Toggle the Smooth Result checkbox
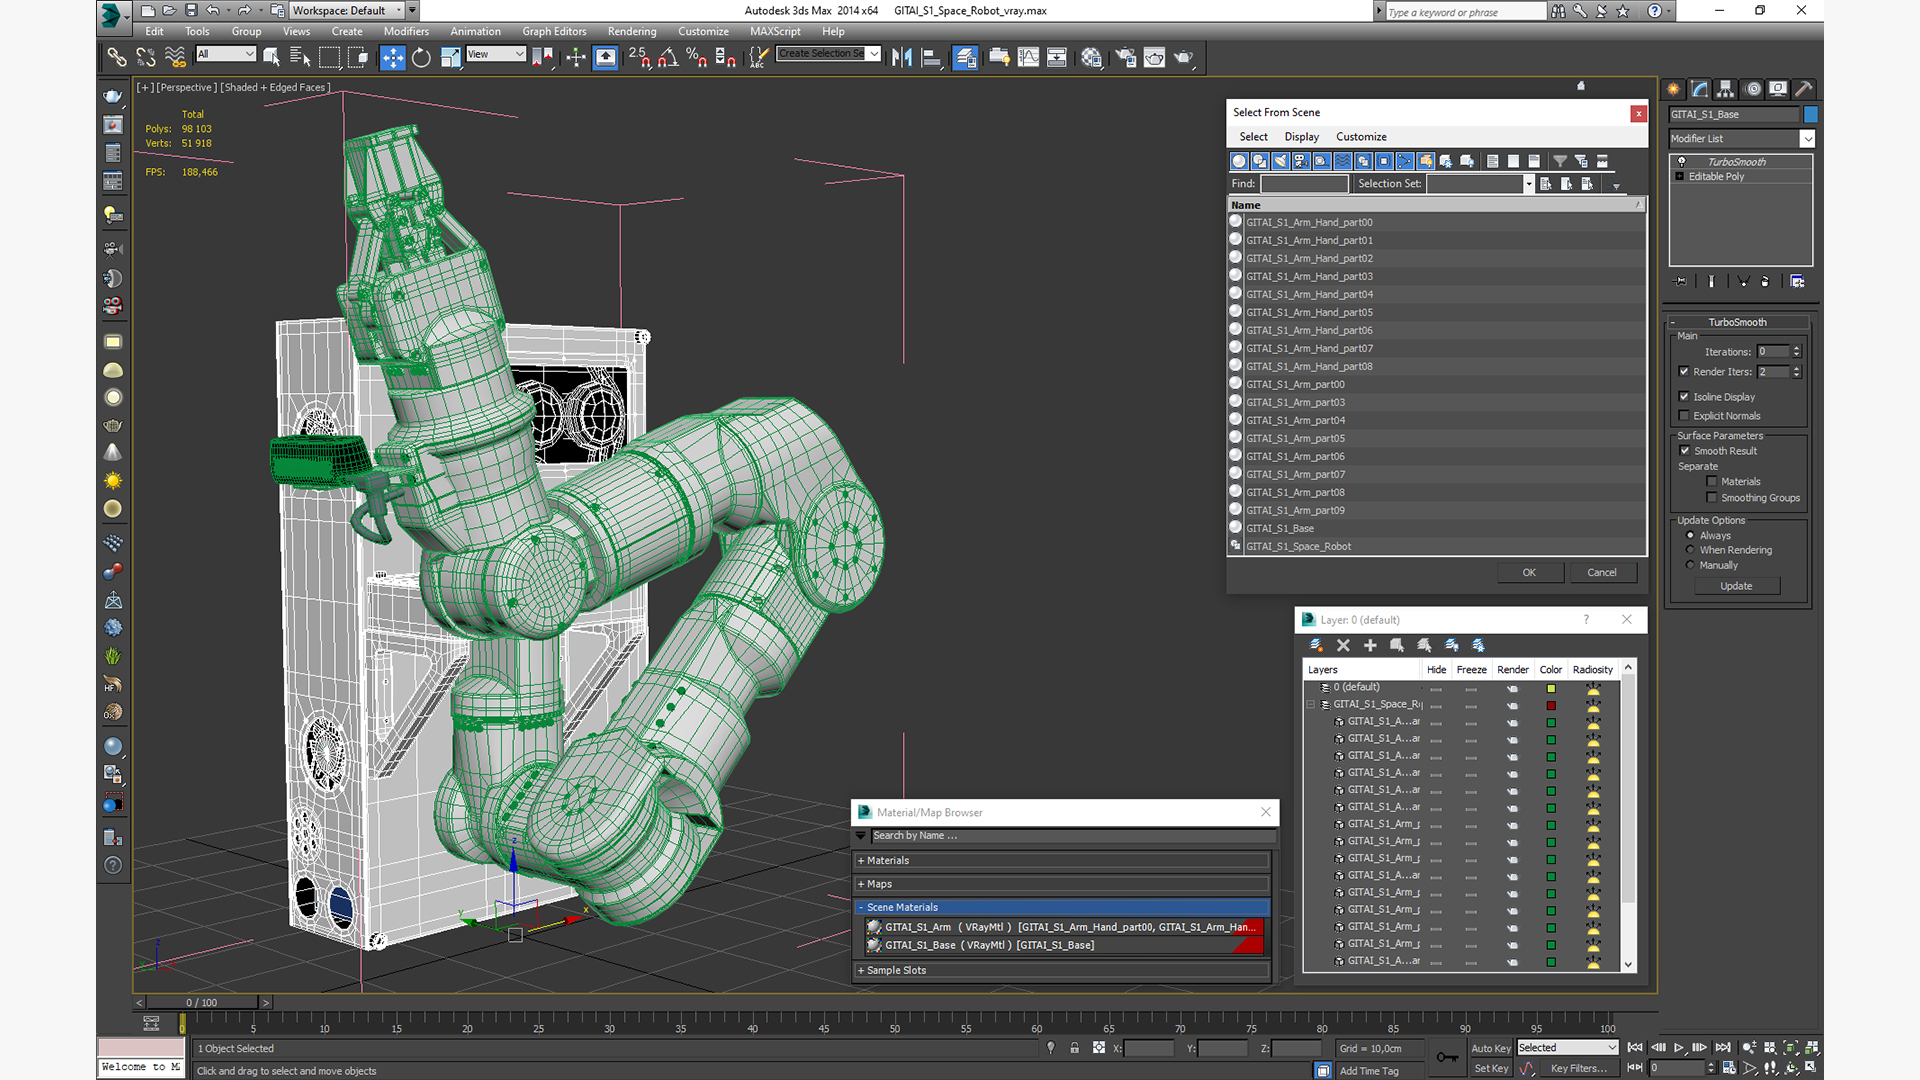Image resolution: width=1920 pixels, height=1080 pixels. point(1685,451)
